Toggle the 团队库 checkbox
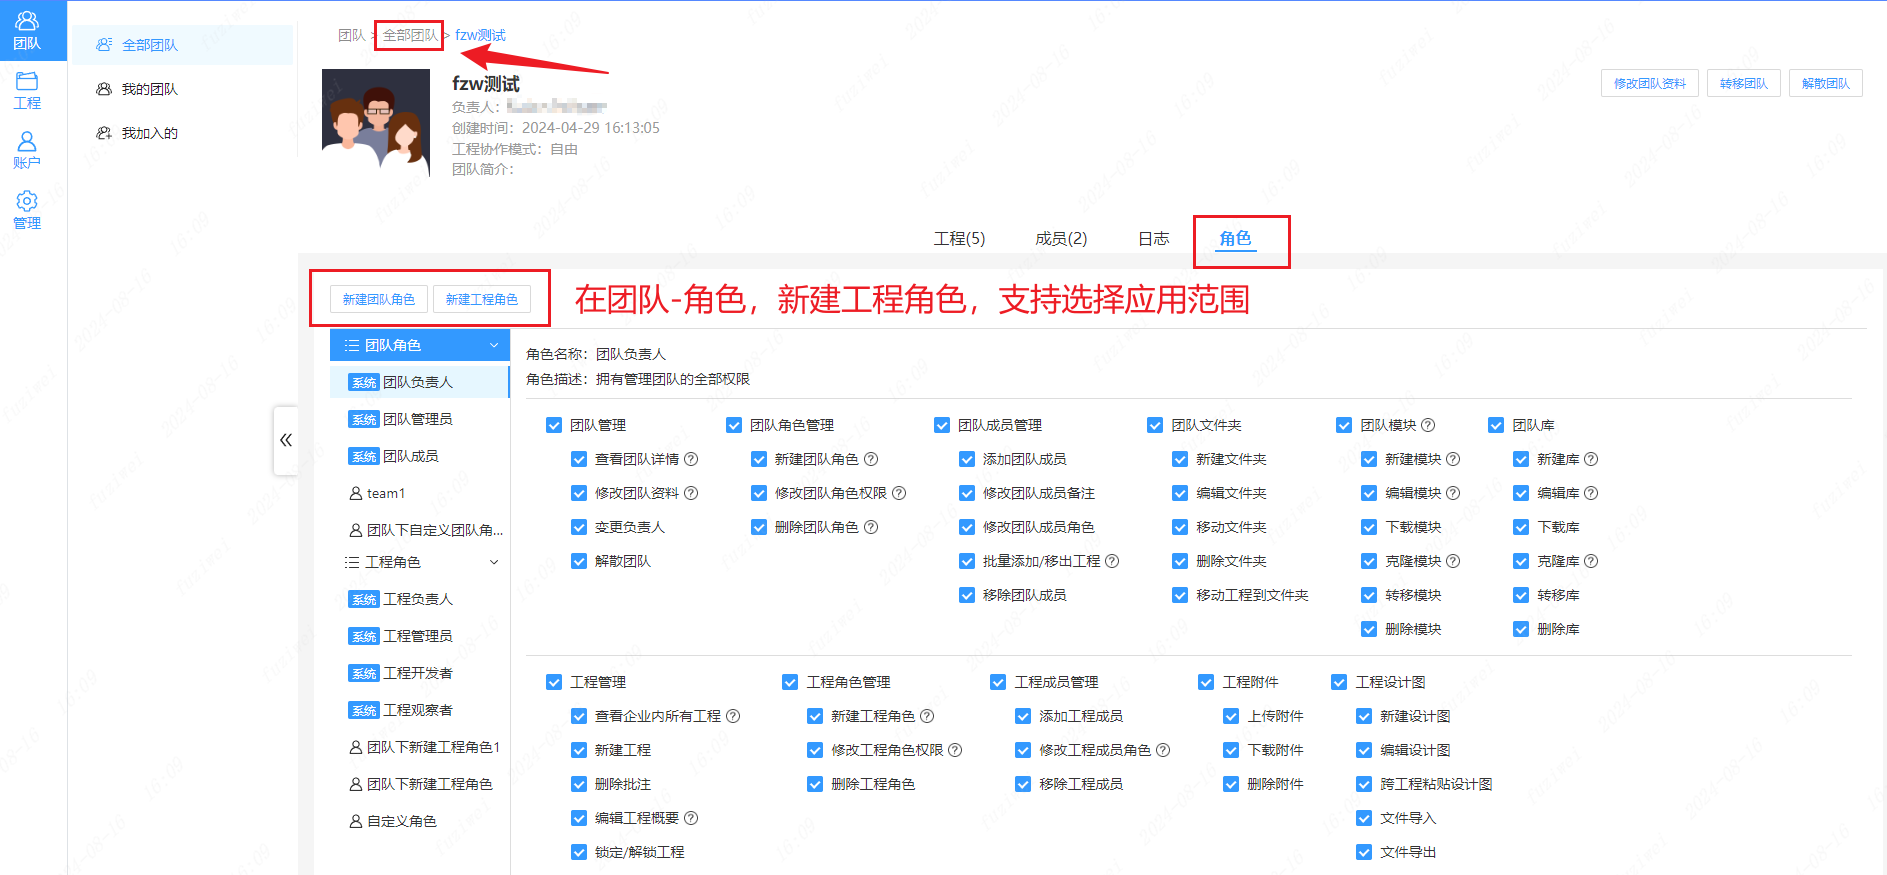 tap(1496, 425)
